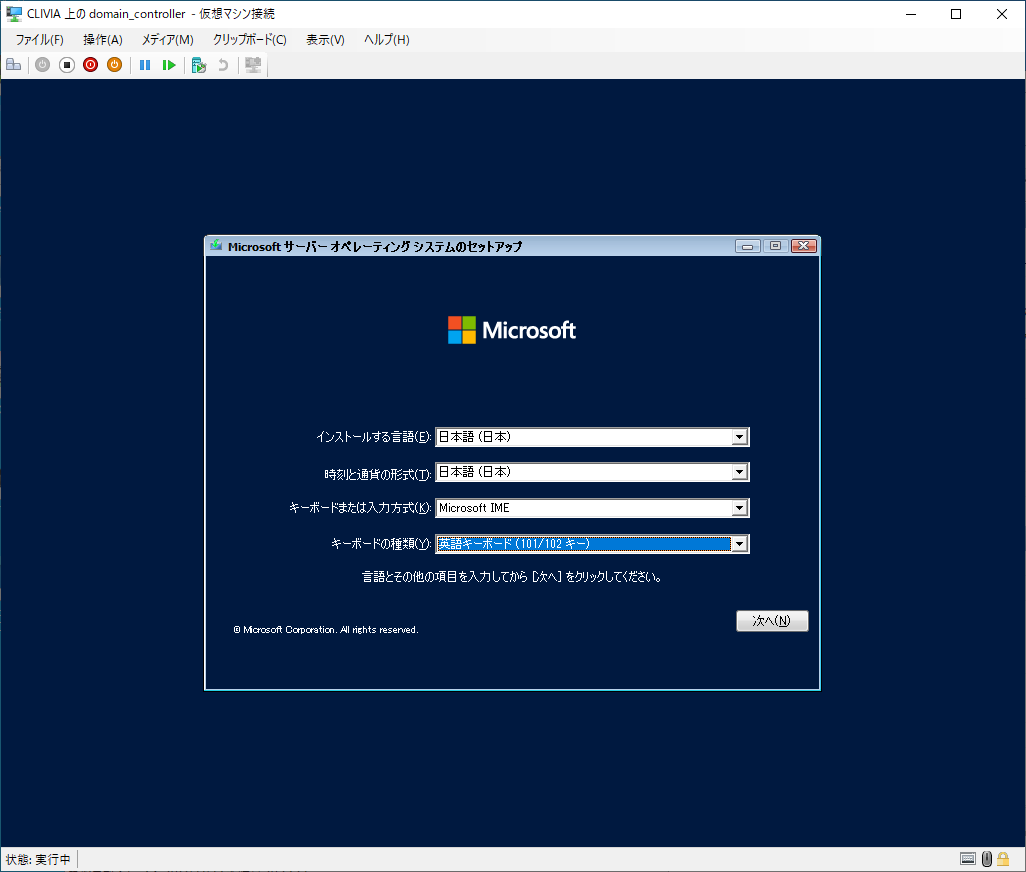Viewport: 1026px width, 872px height.
Task: Click the grayed-out Start VM power icon
Action: point(43,65)
